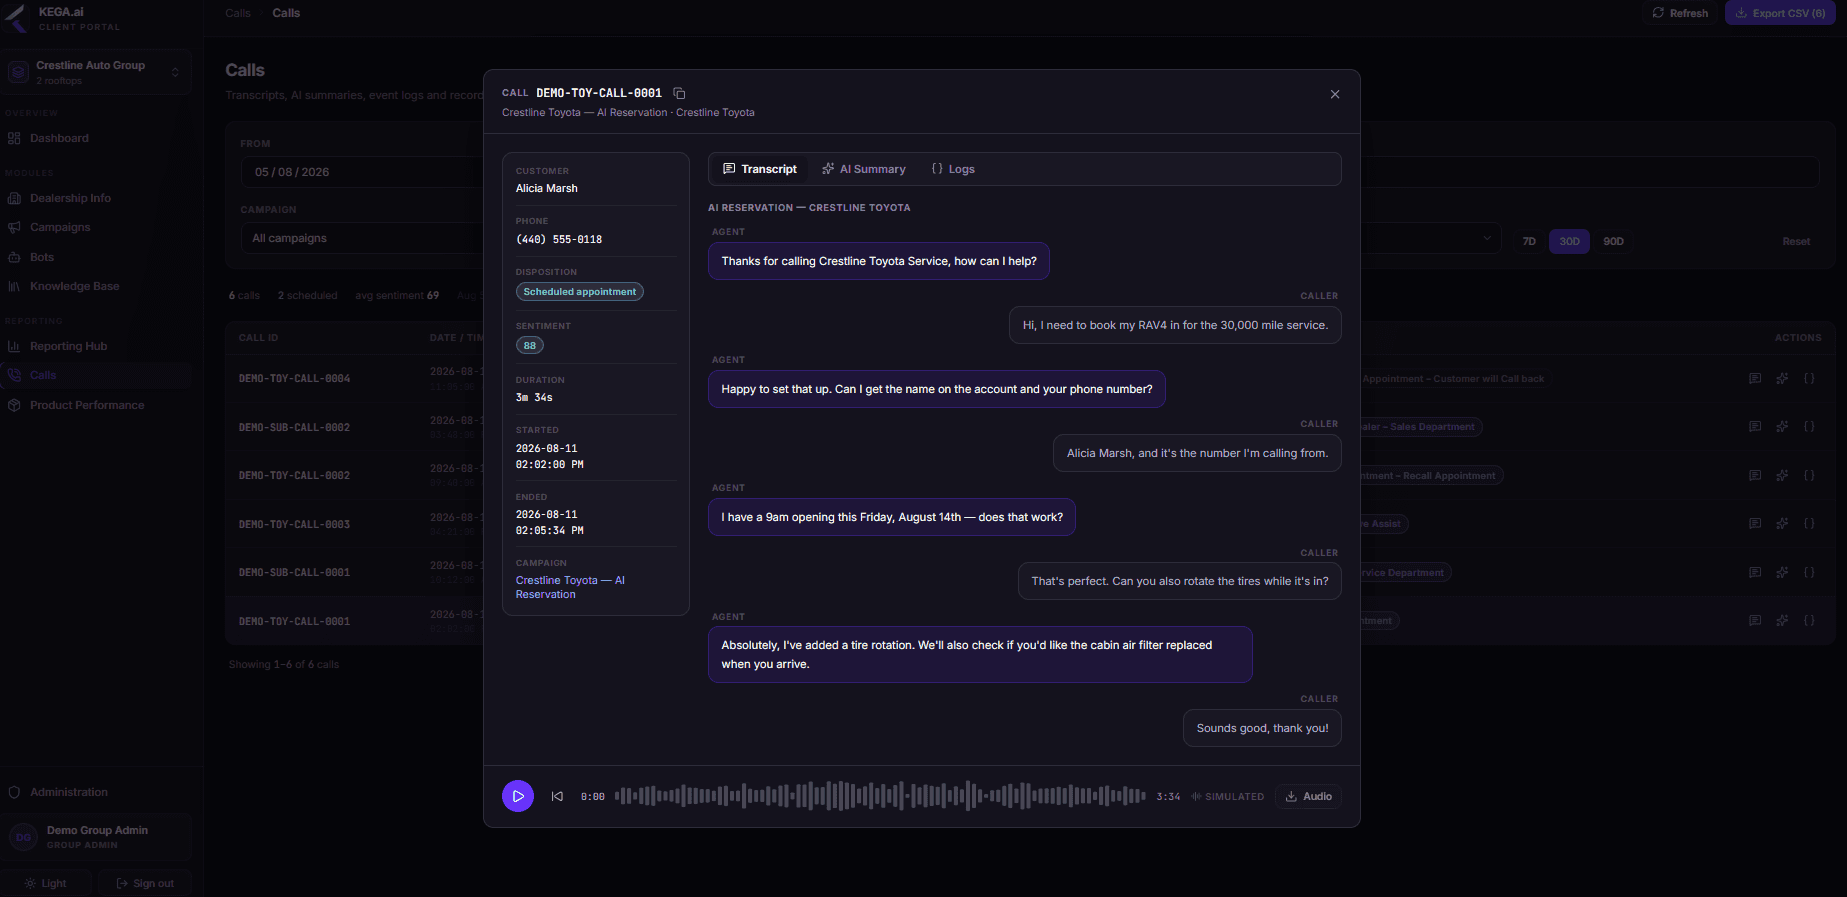
Task: Click call ID DEMO-TOY-CALL-0003 in the table
Action: point(294,525)
